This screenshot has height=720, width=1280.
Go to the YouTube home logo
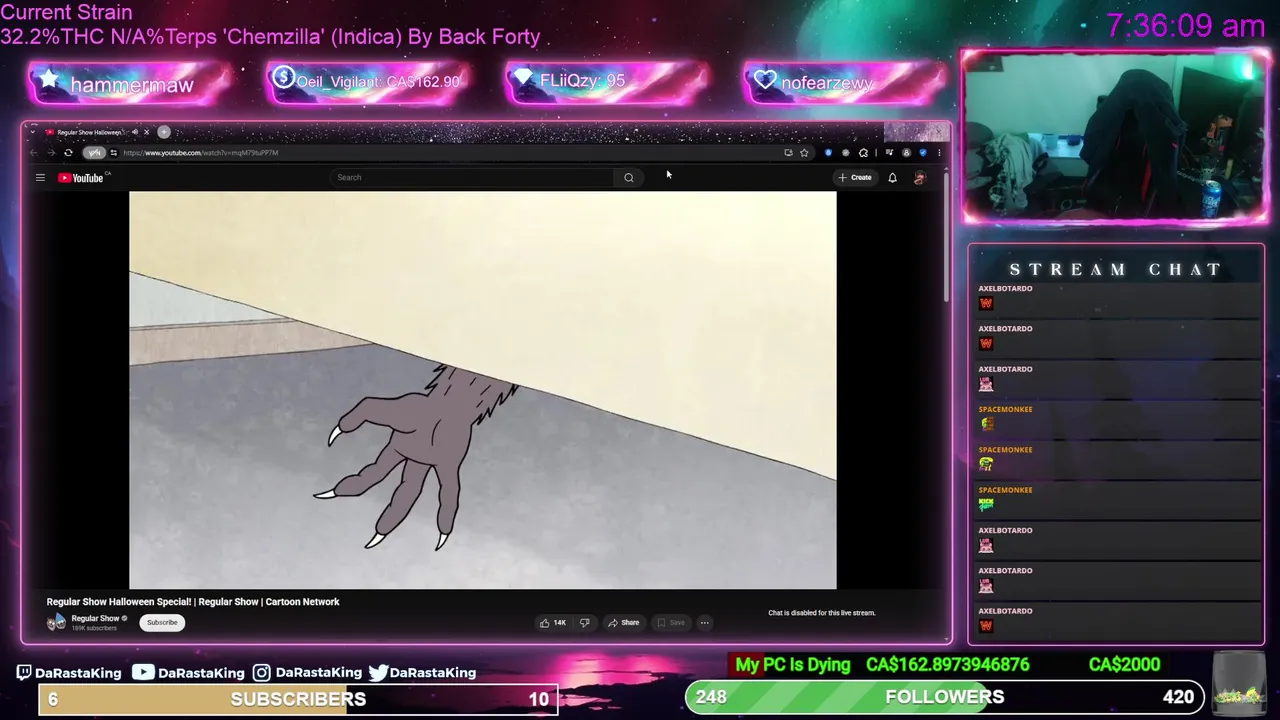pos(81,178)
